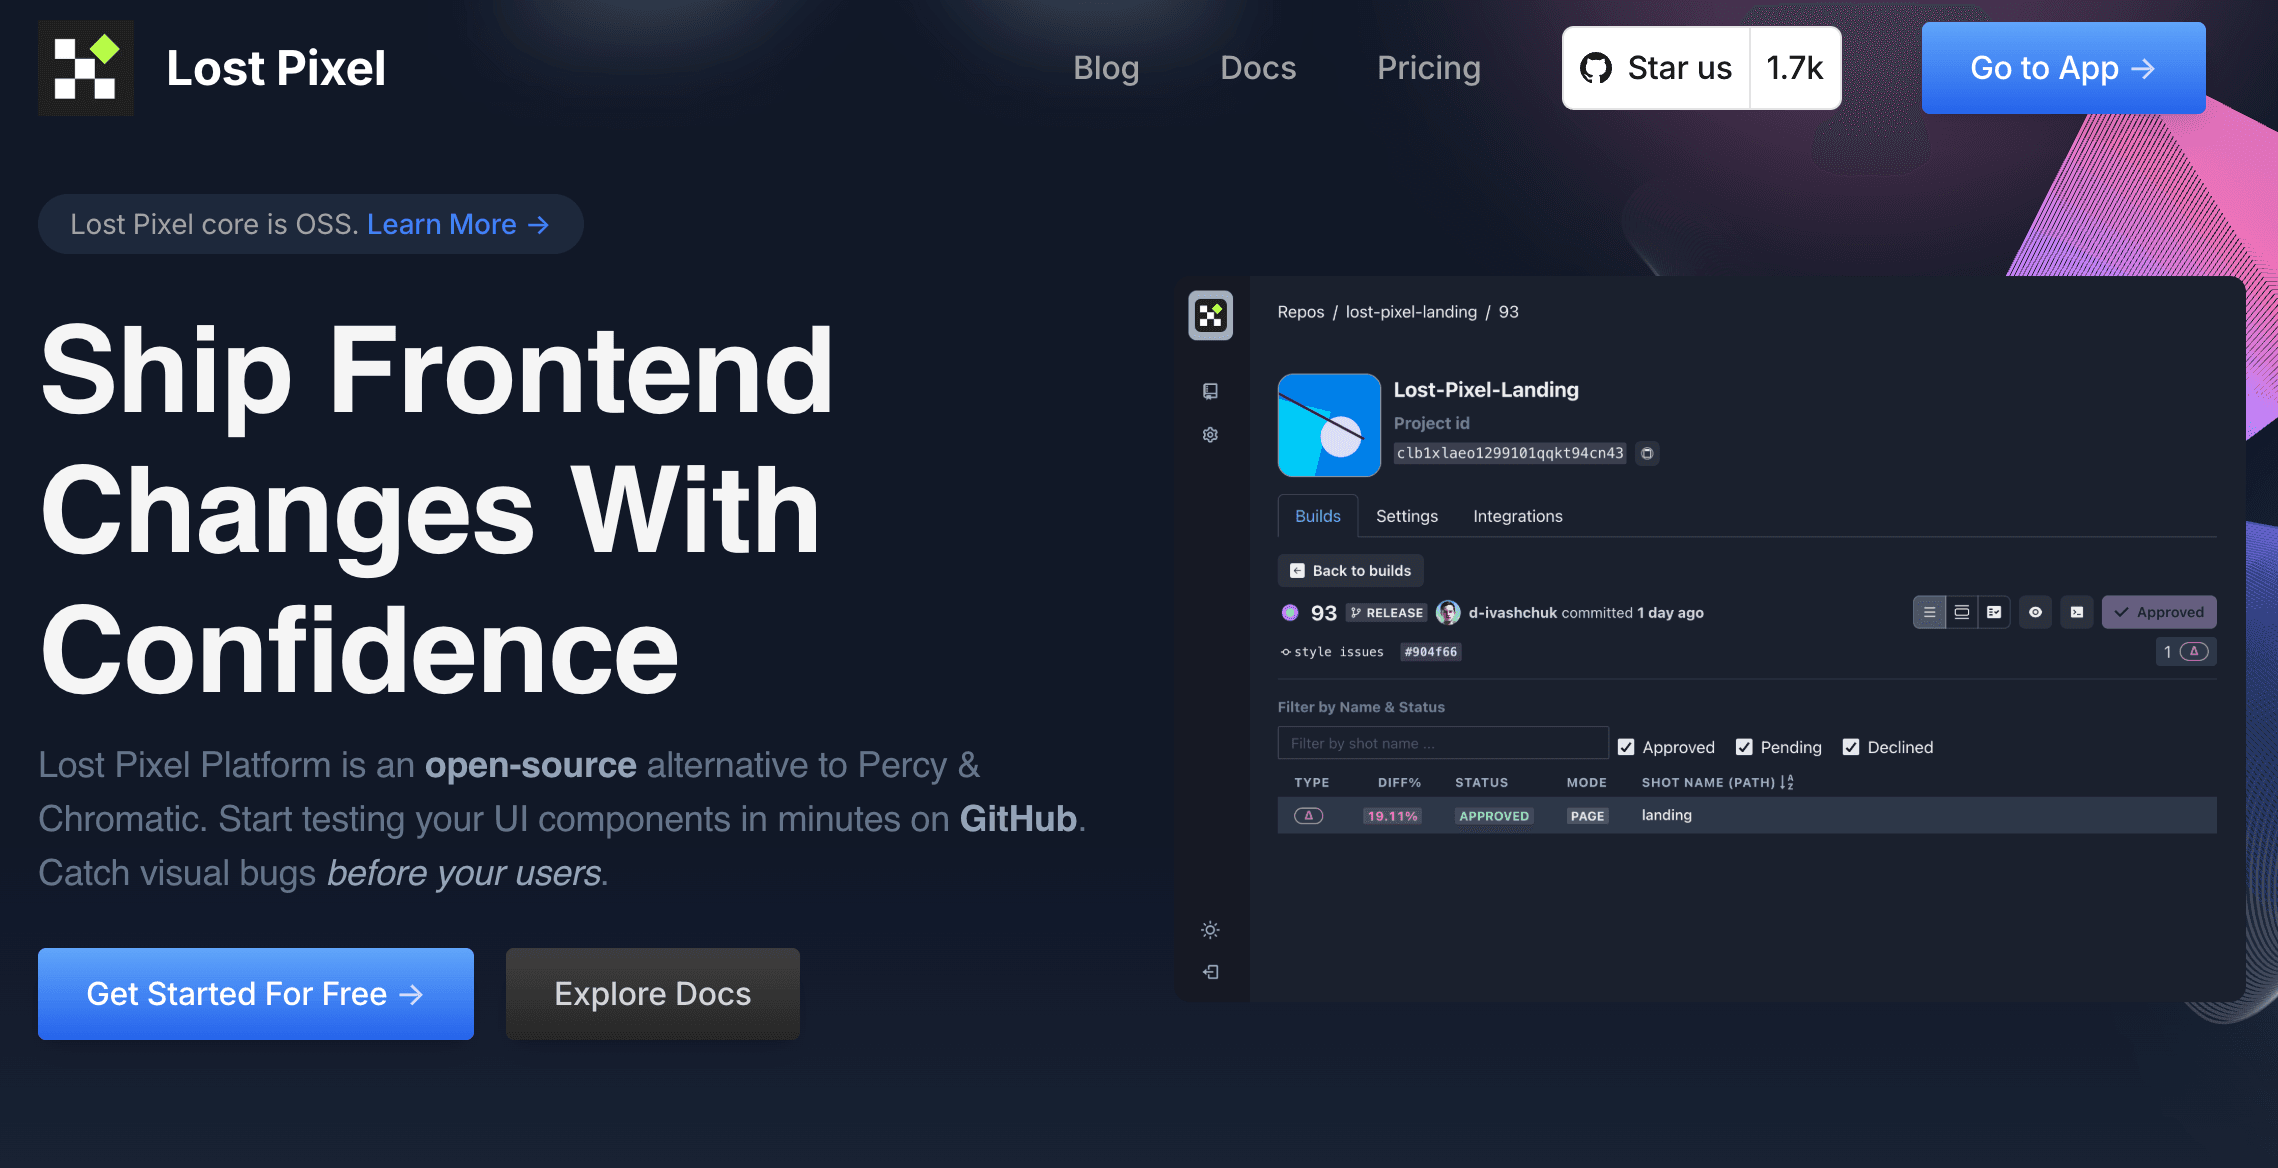Sort by shot name A-Z icon
This screenshot has height=1168, width=2278.
pos(1787,782)
